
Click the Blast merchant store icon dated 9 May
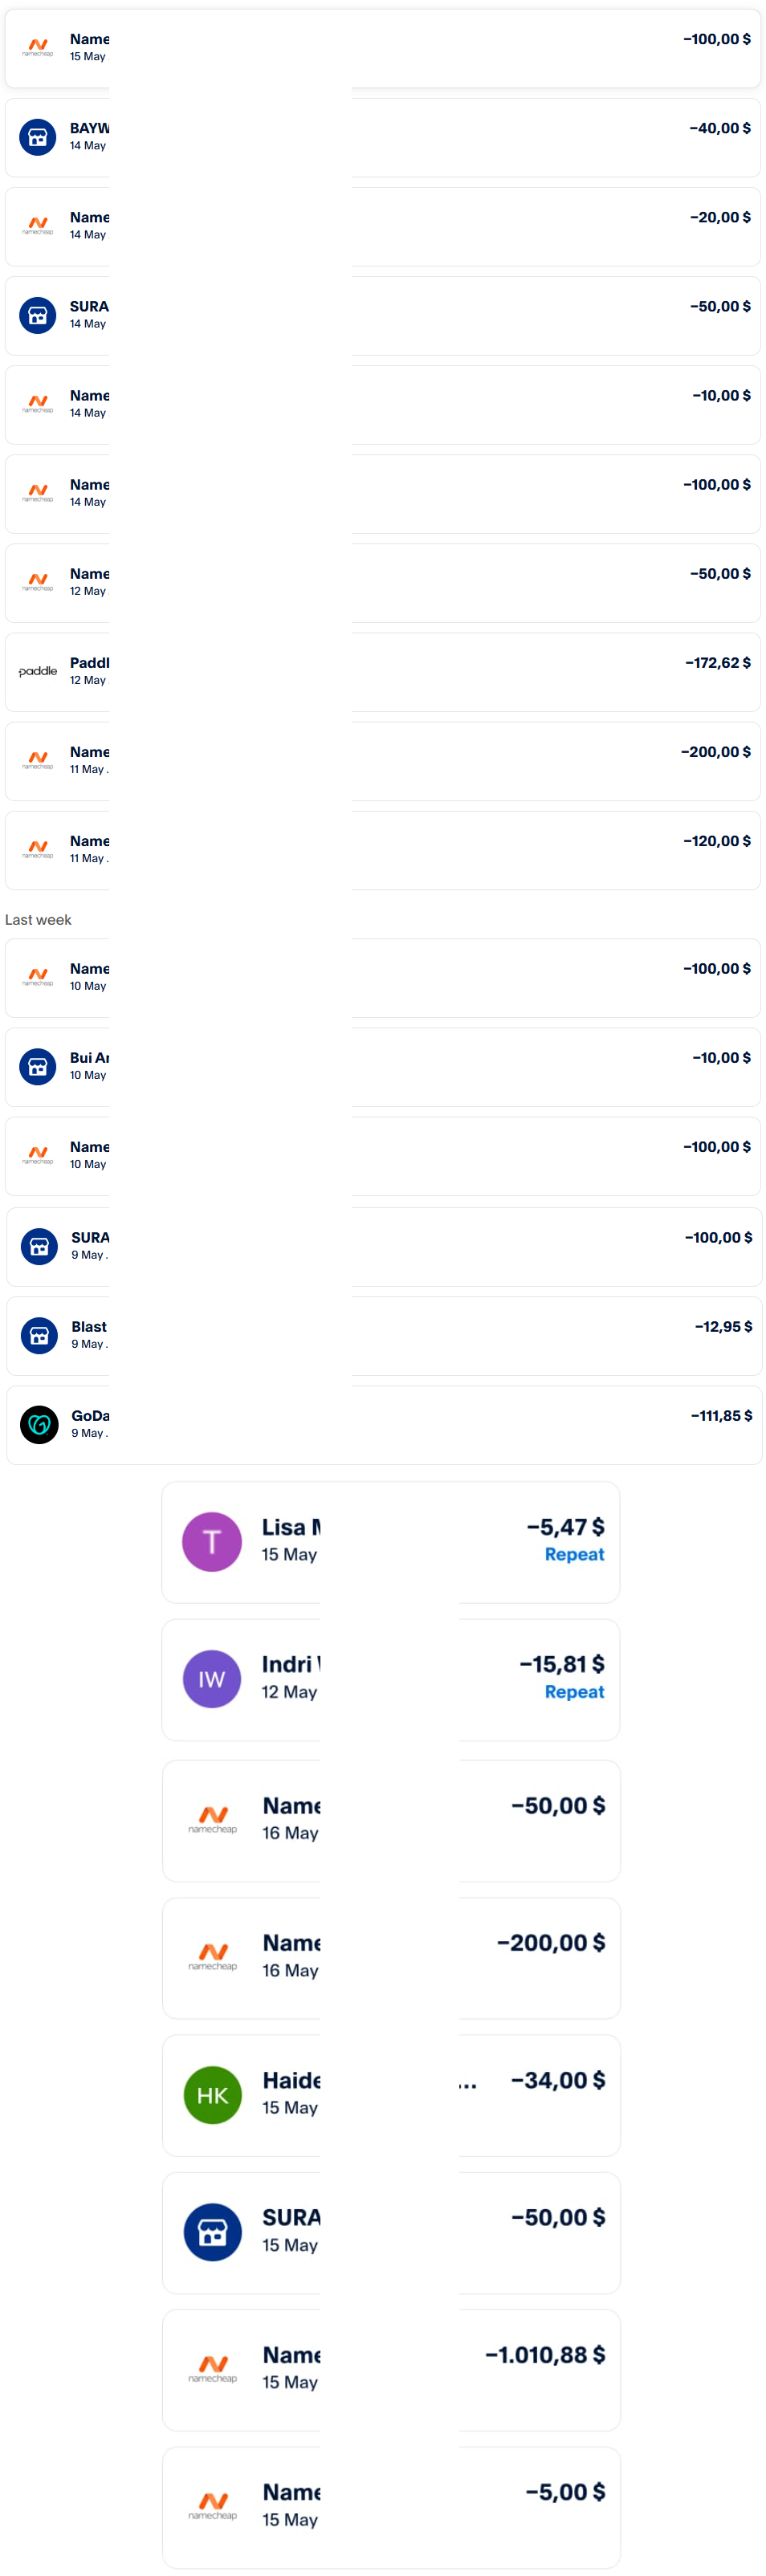tap(39, 1335)
